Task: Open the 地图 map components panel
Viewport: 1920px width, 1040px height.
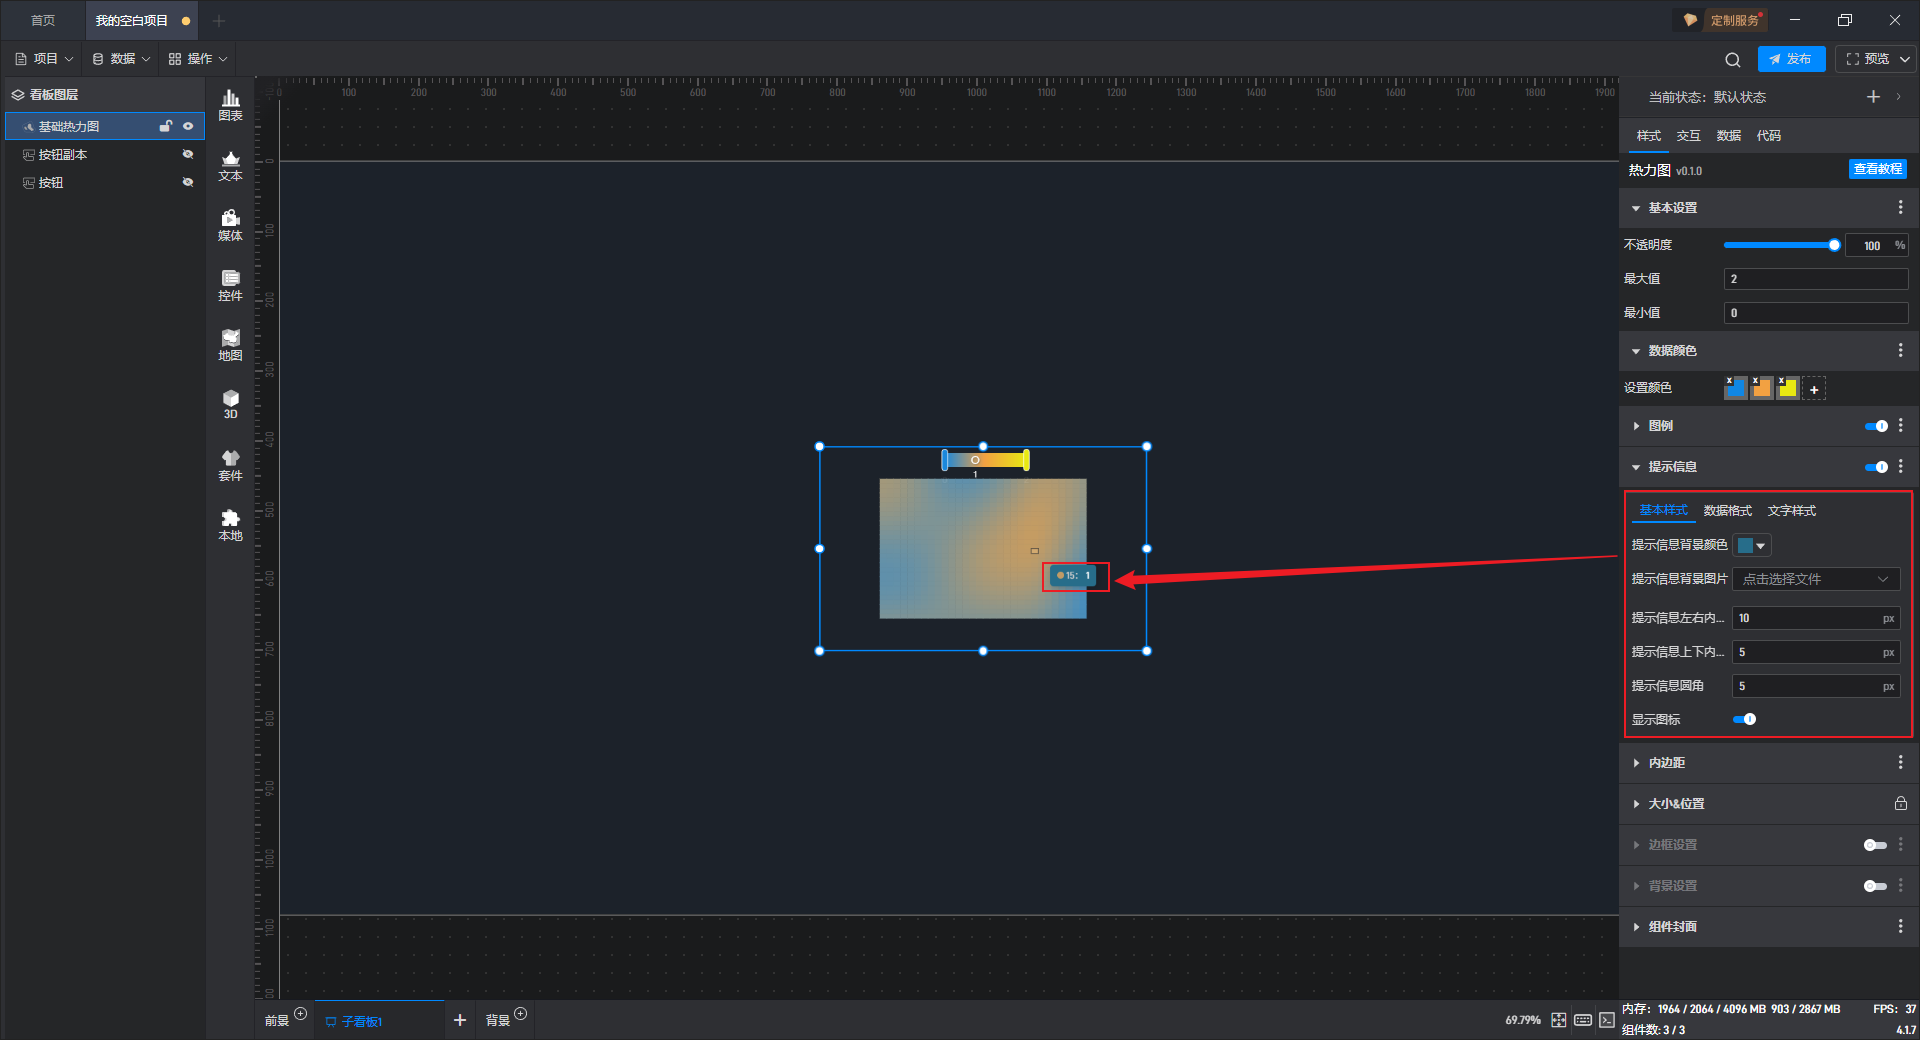Action: [230, 345]
